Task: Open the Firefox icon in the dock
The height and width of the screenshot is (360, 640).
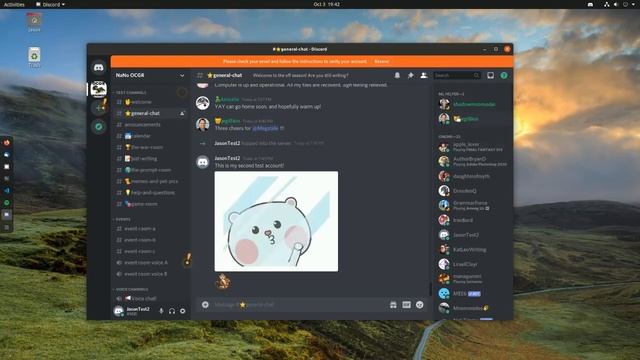Action: (x=7, y=142)
